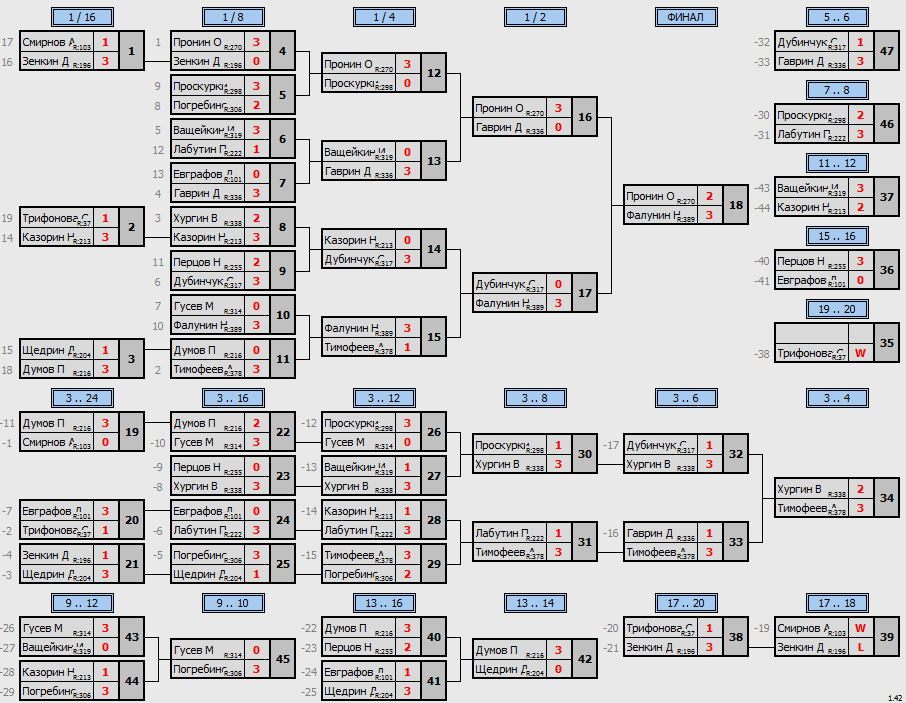Select the "3 .. 12" bracket header

384,398
